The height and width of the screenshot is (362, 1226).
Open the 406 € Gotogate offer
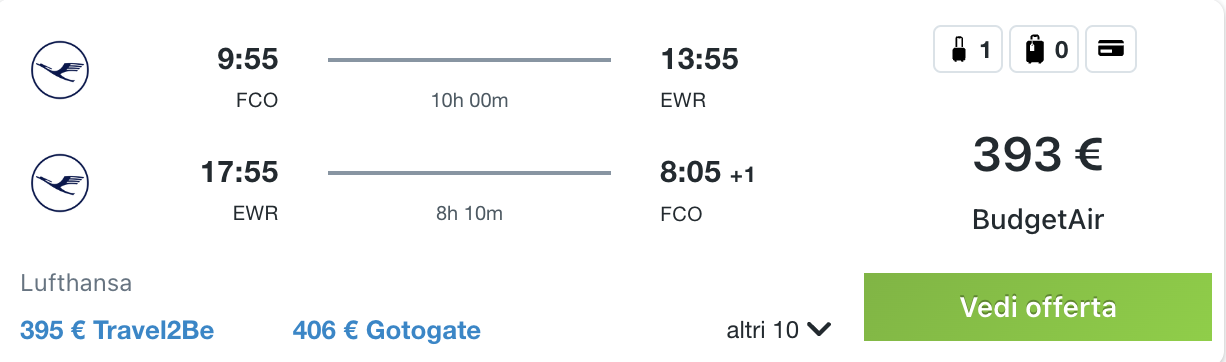click(x=387, y=330)
